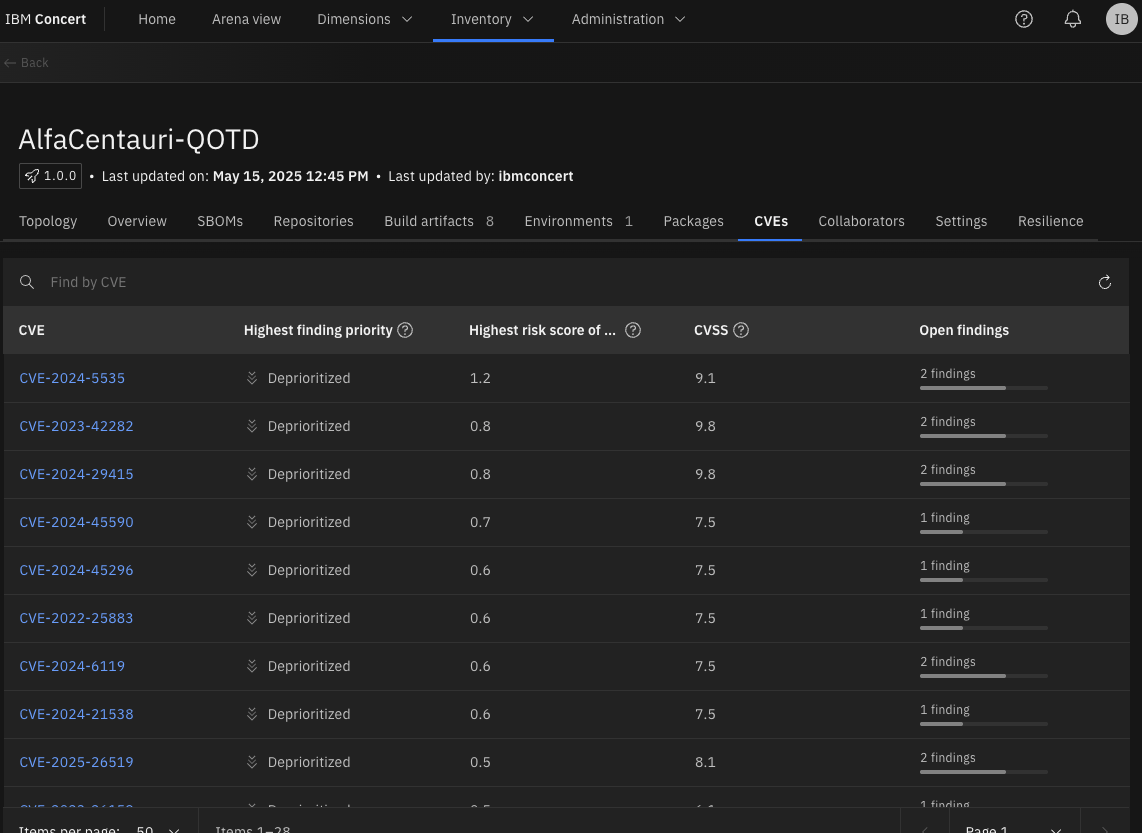
Task: Click the AlfaCentauri-QOTD application title
Action: tap(139, 139)
